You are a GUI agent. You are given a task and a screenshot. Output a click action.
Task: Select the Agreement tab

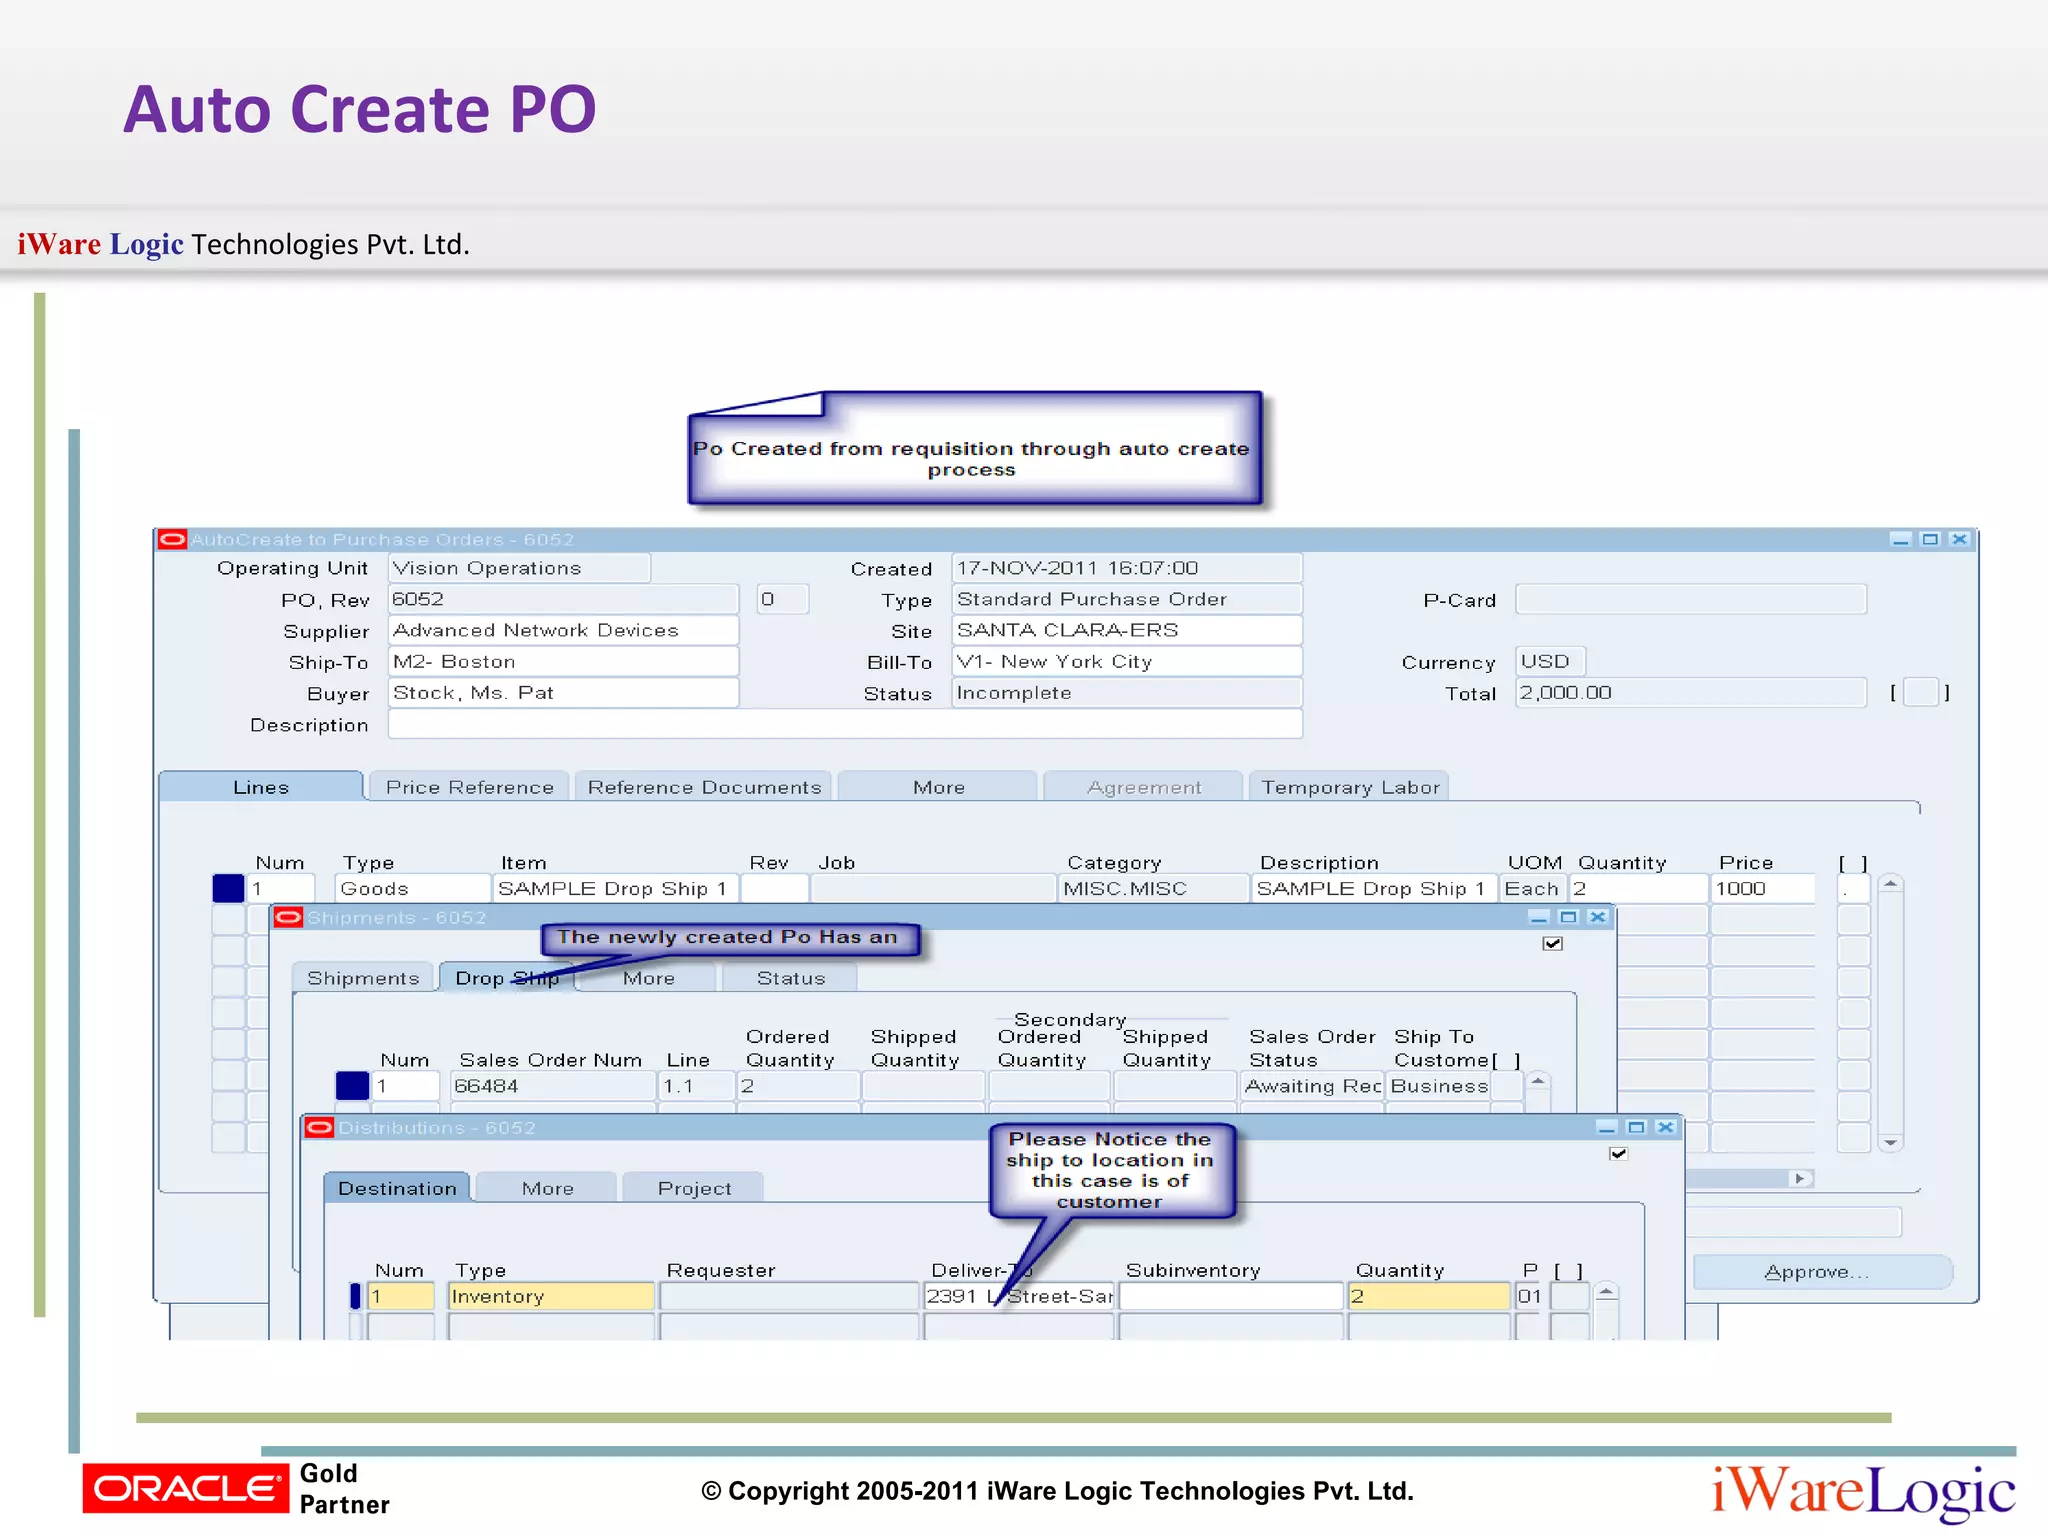coord(1144,787)
